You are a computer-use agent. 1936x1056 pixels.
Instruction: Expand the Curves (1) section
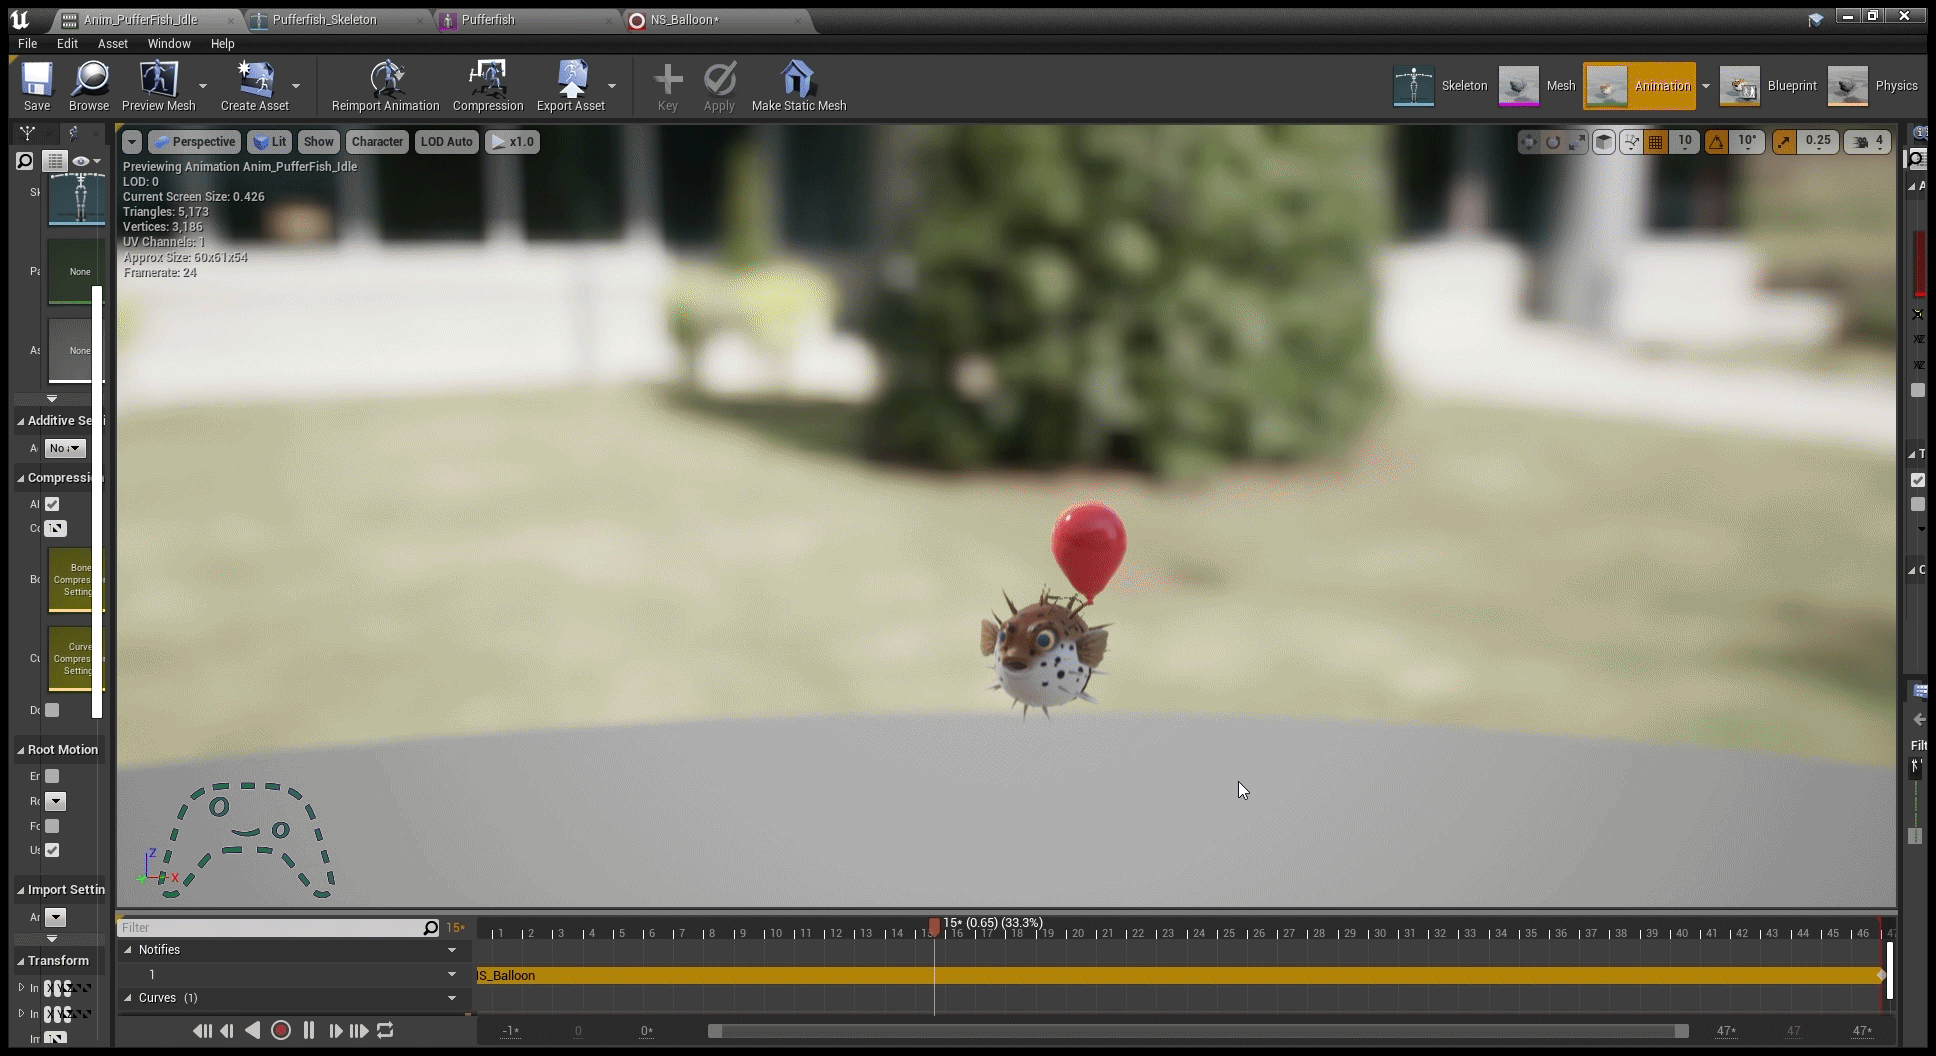(127, 997)
